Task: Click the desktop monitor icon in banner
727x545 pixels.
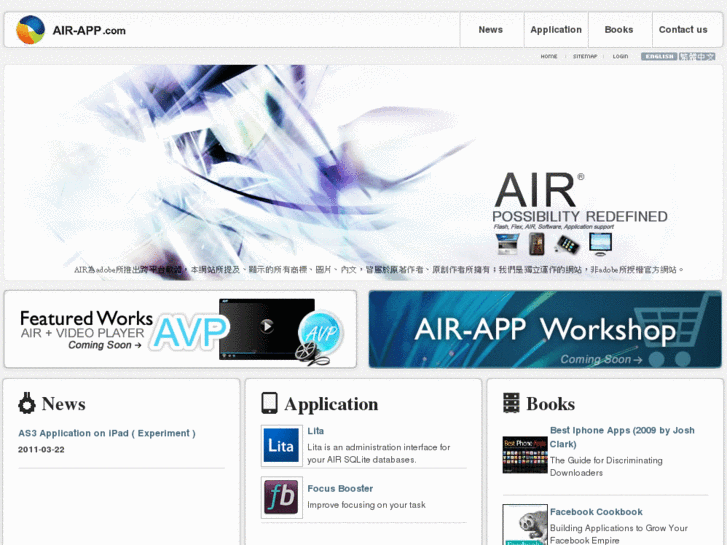Action: [x=600, y=244]
